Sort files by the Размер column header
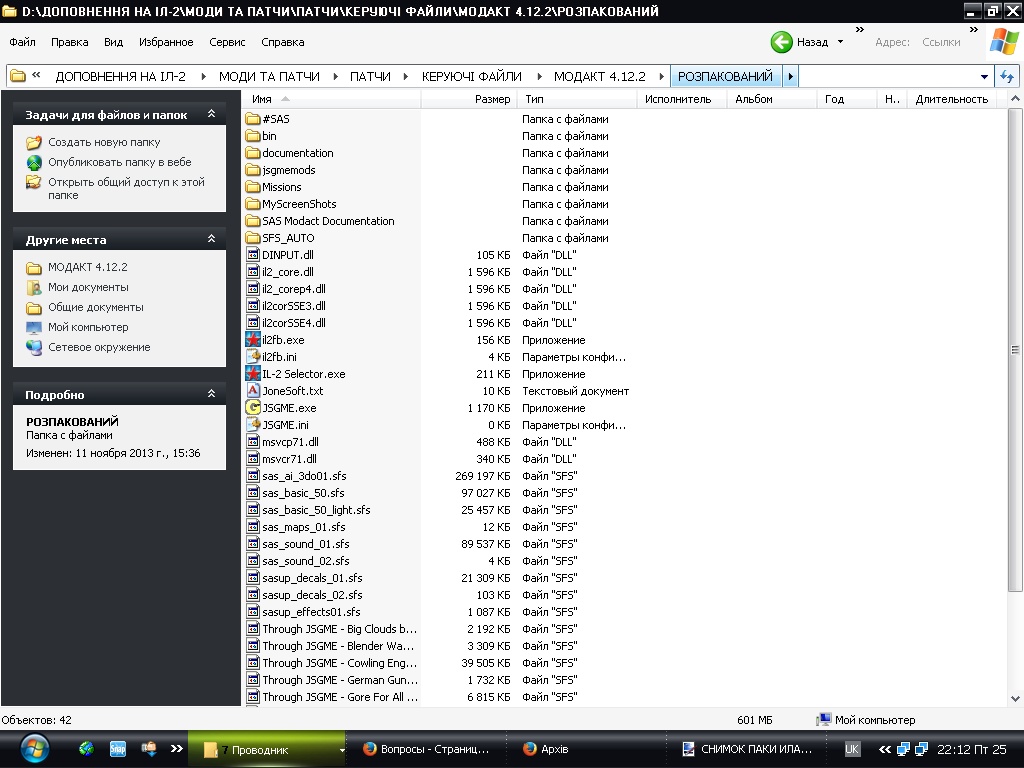This screenshot has width=1024, height=768. click(x=469, y=99)
